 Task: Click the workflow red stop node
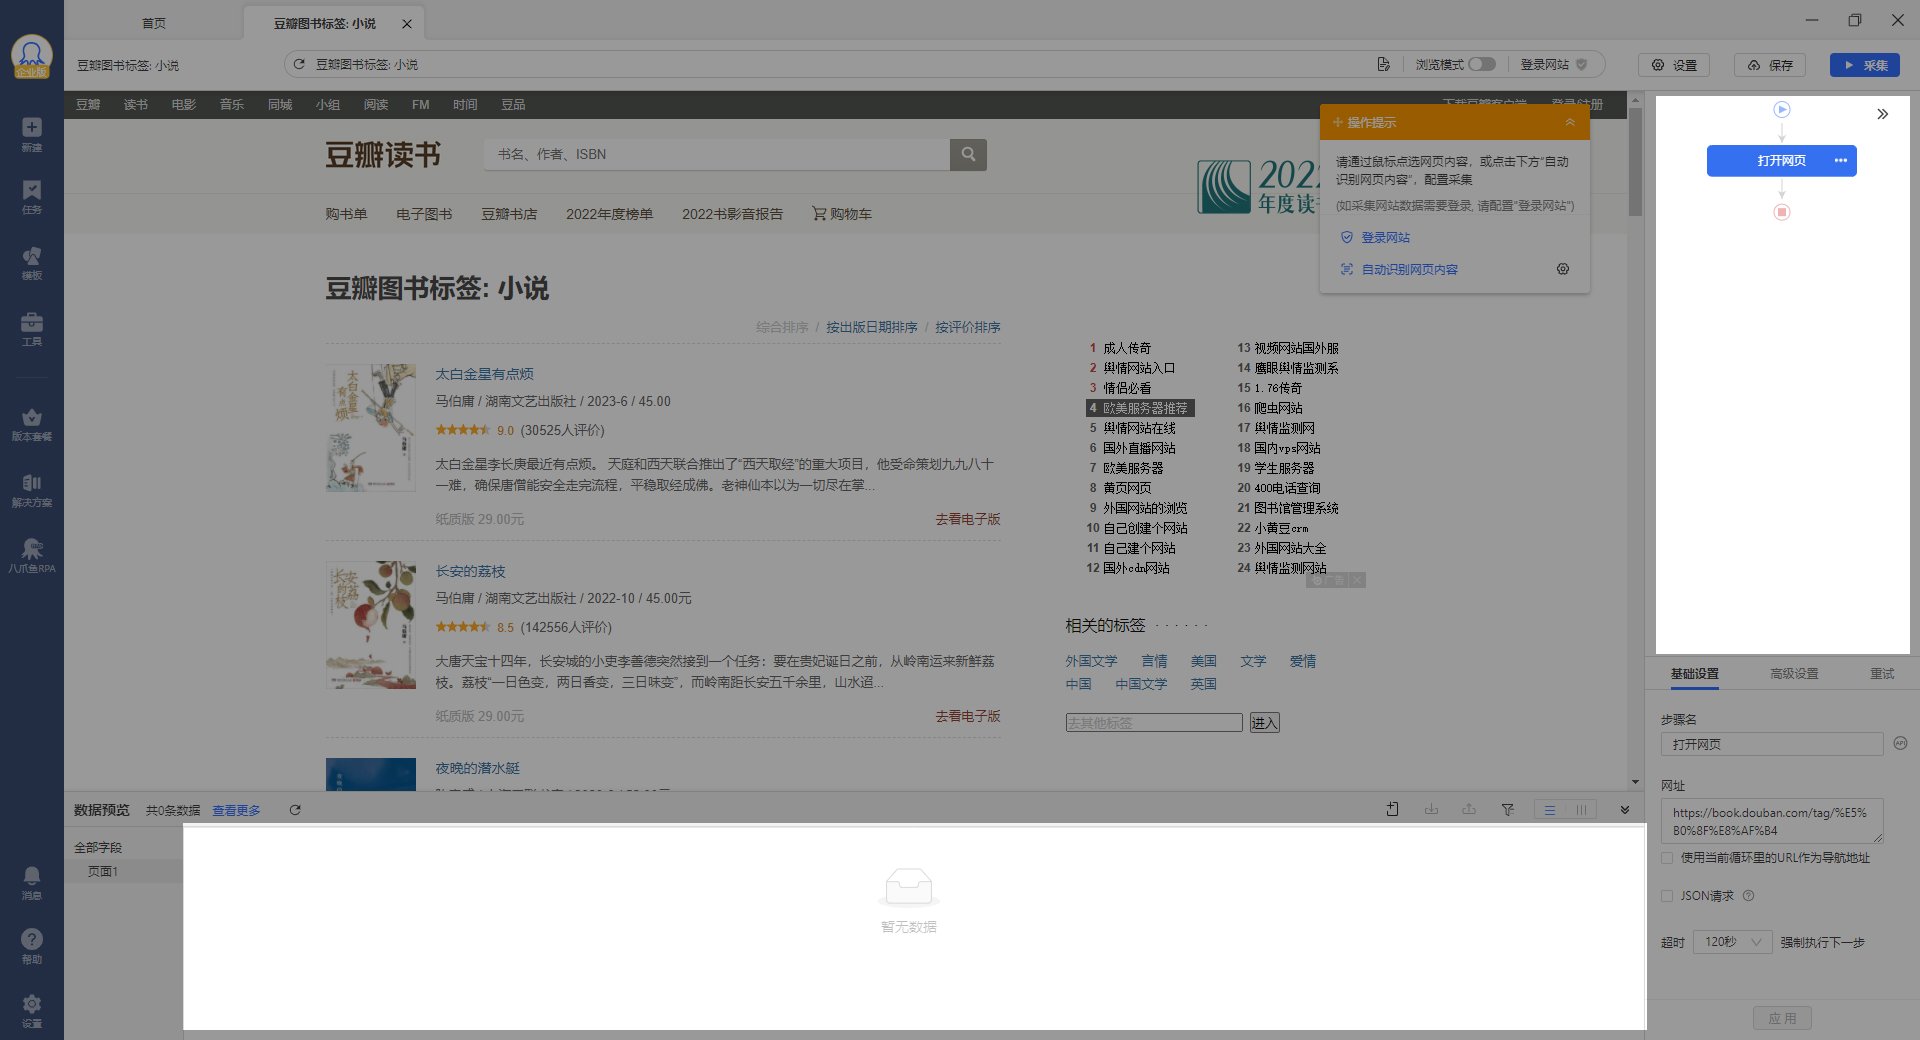coord(1782,212)
